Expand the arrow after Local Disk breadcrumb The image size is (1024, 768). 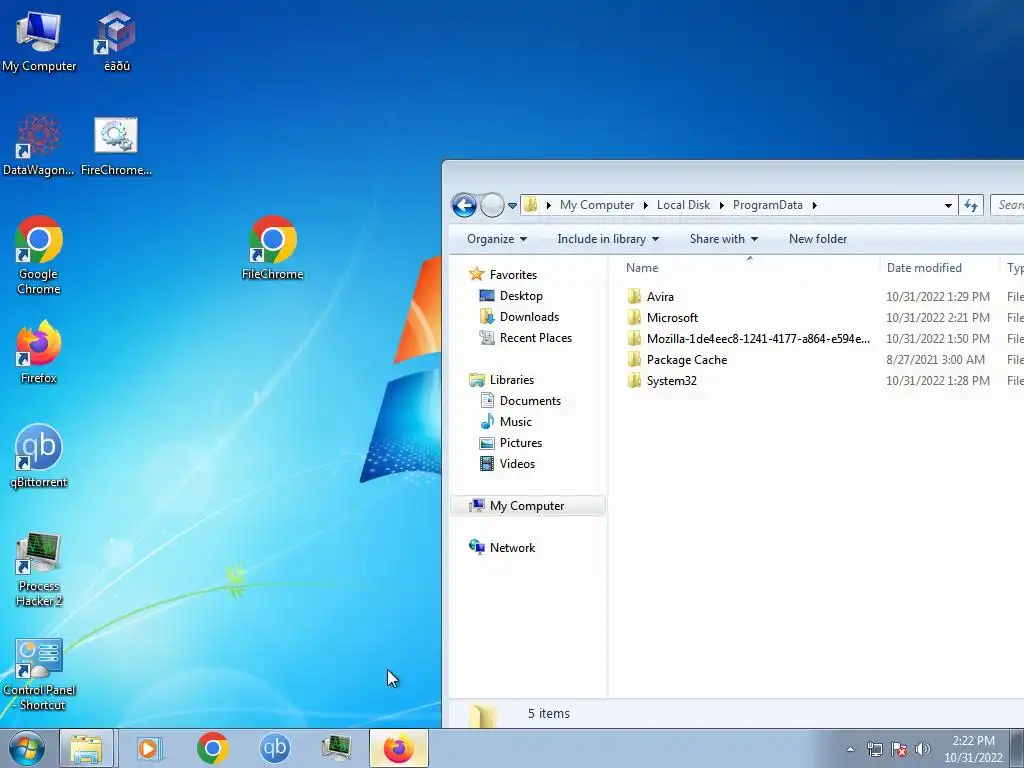(722, 205)
